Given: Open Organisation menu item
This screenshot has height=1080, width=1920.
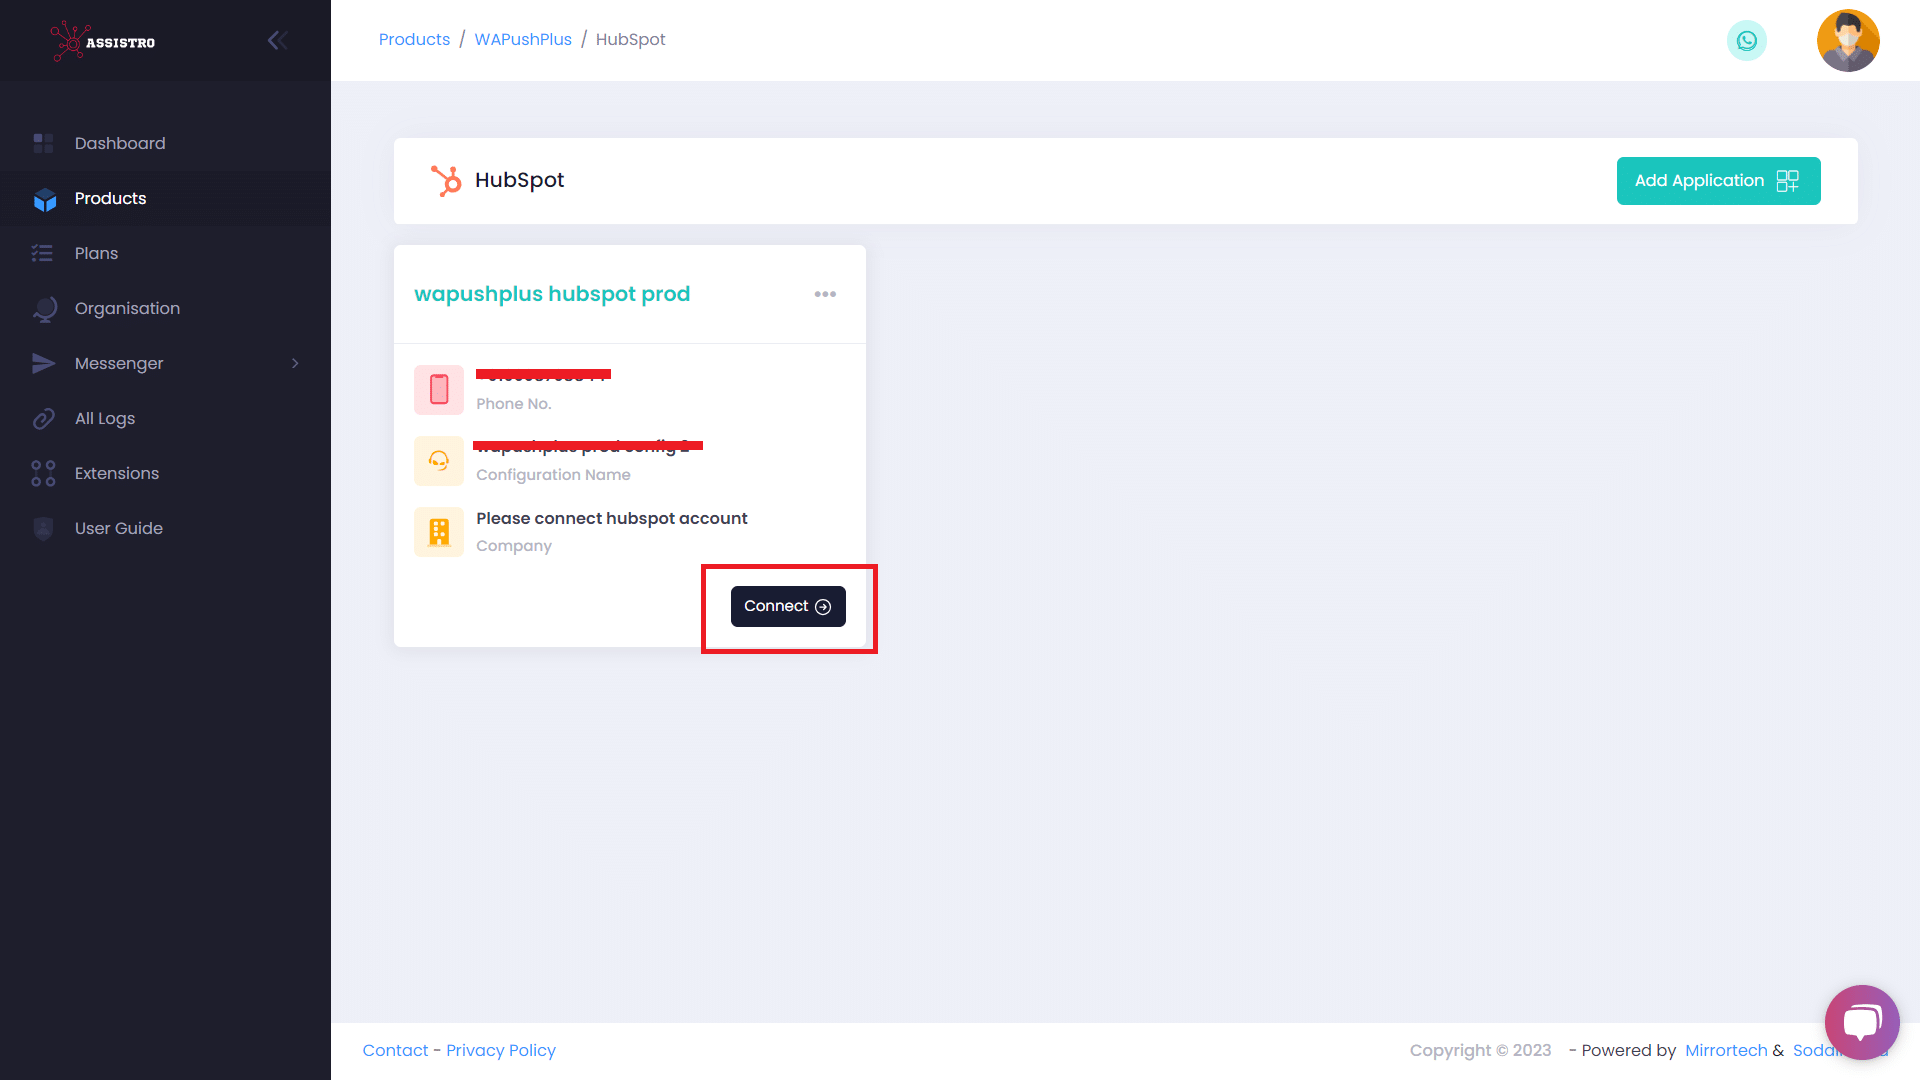Looking at the screenshot, I should [127, 309].
